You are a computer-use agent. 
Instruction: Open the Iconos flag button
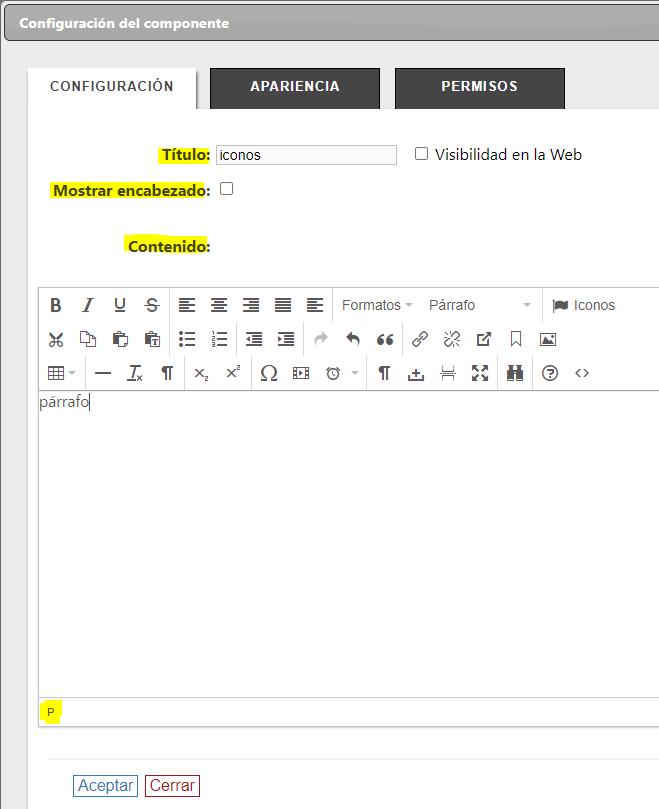point(584,305)
